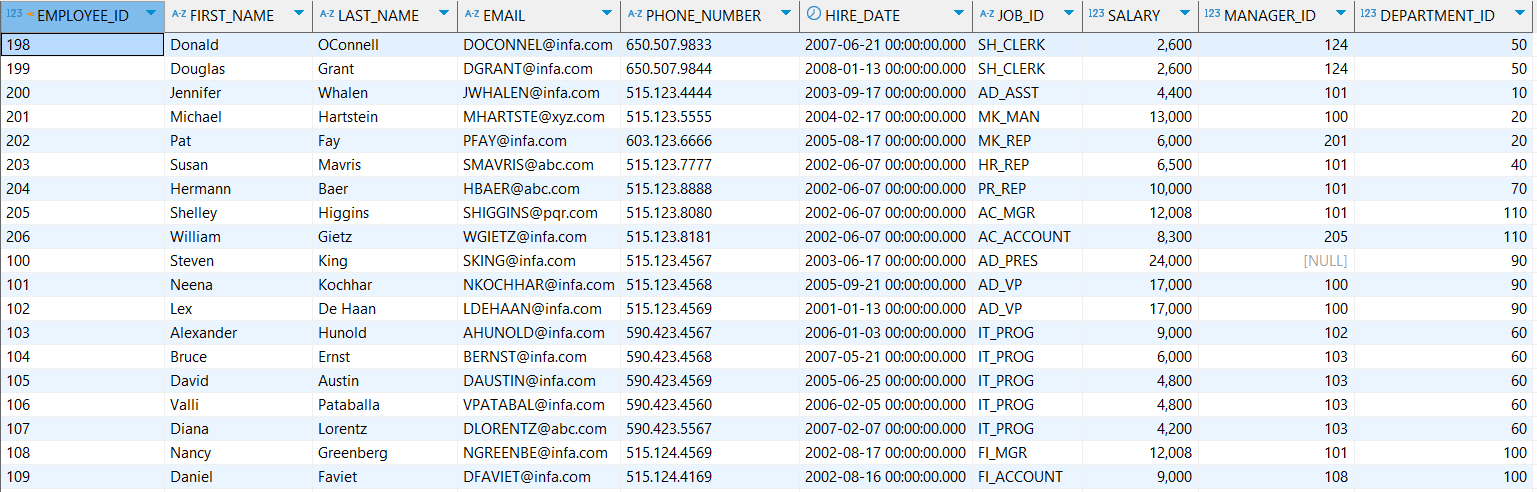1537x492 pixels.
Task: Select employee ID cell 100
Action: 82,261
